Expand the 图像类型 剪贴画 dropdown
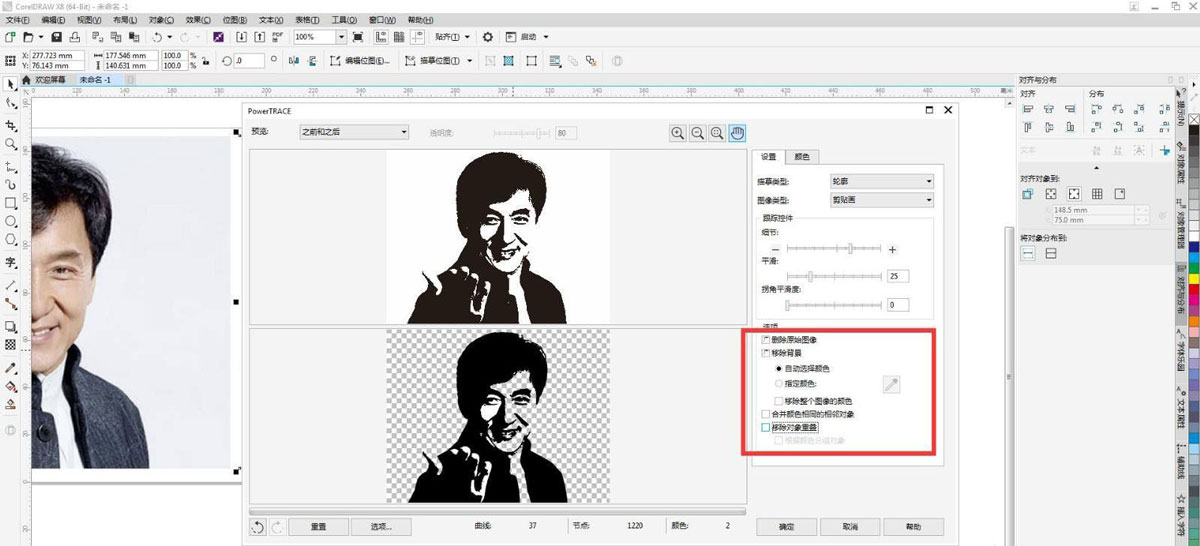The height and width of the screenshot is (546, 1200). 882,200
